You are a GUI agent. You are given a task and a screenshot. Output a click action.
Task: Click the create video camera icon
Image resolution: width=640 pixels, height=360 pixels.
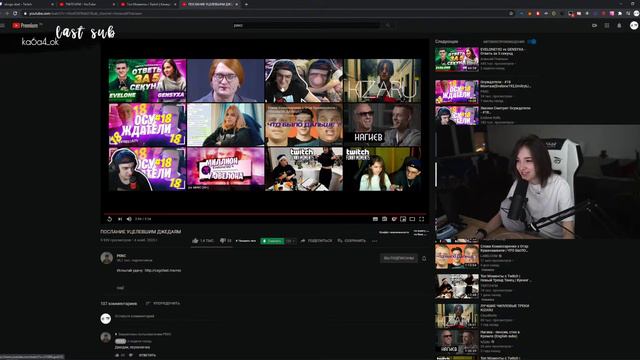click(595, 25)
